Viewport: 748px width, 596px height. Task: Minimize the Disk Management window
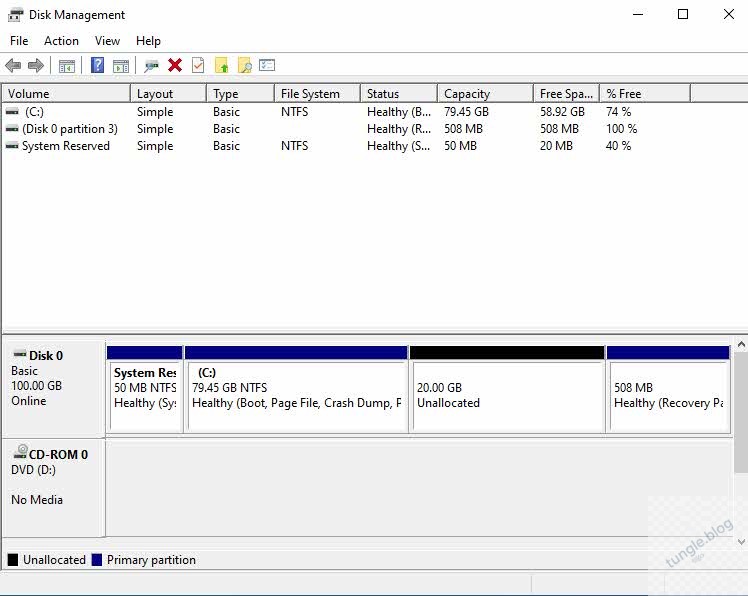638,14
